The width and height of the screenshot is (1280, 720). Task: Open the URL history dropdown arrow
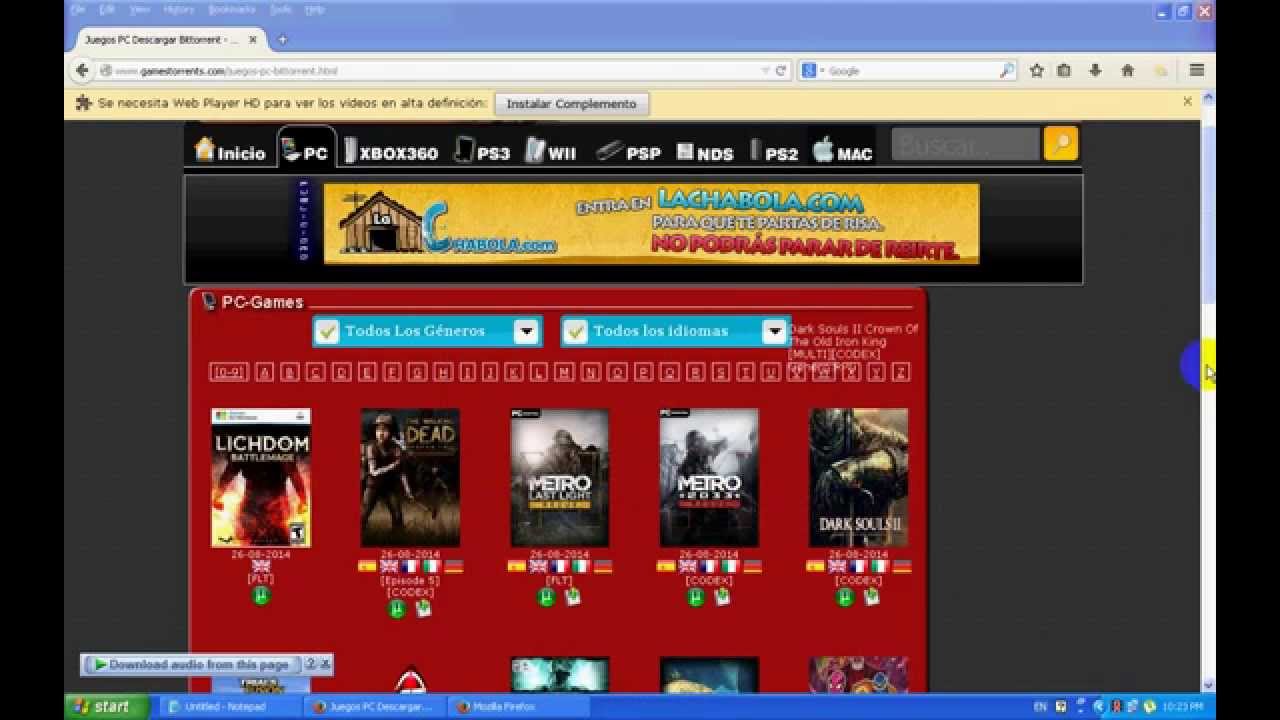point(765,71)
